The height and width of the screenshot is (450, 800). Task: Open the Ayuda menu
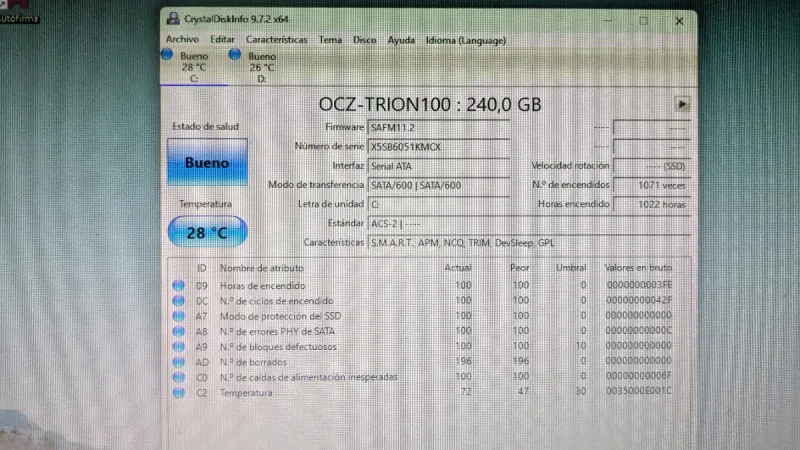(401, 40)
